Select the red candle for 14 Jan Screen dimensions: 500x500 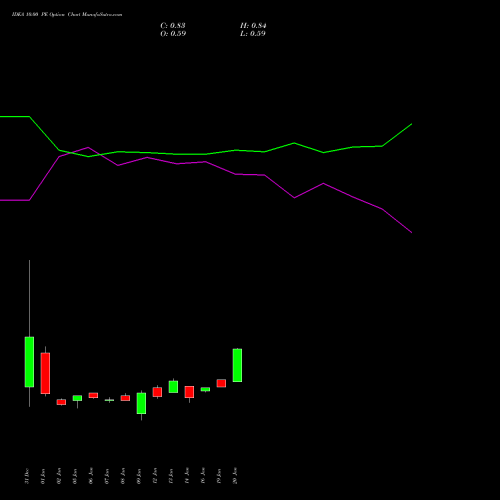click(189, 392)
